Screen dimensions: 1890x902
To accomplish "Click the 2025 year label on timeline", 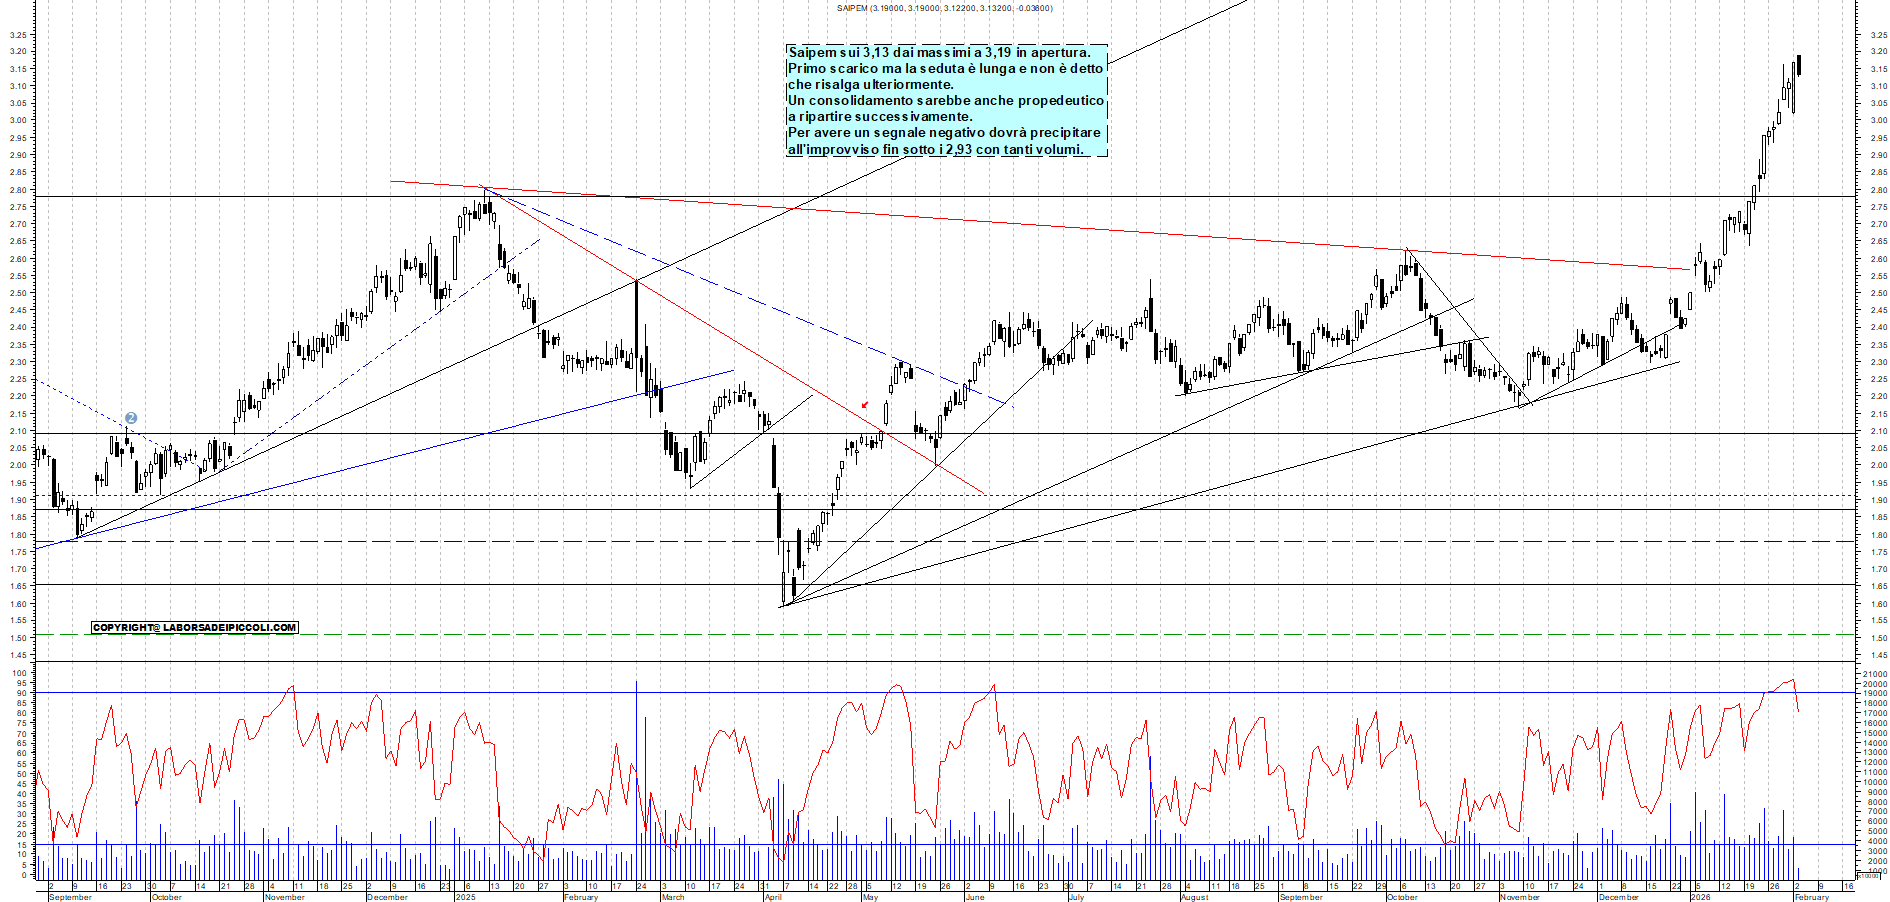I will tap(466, 897).
